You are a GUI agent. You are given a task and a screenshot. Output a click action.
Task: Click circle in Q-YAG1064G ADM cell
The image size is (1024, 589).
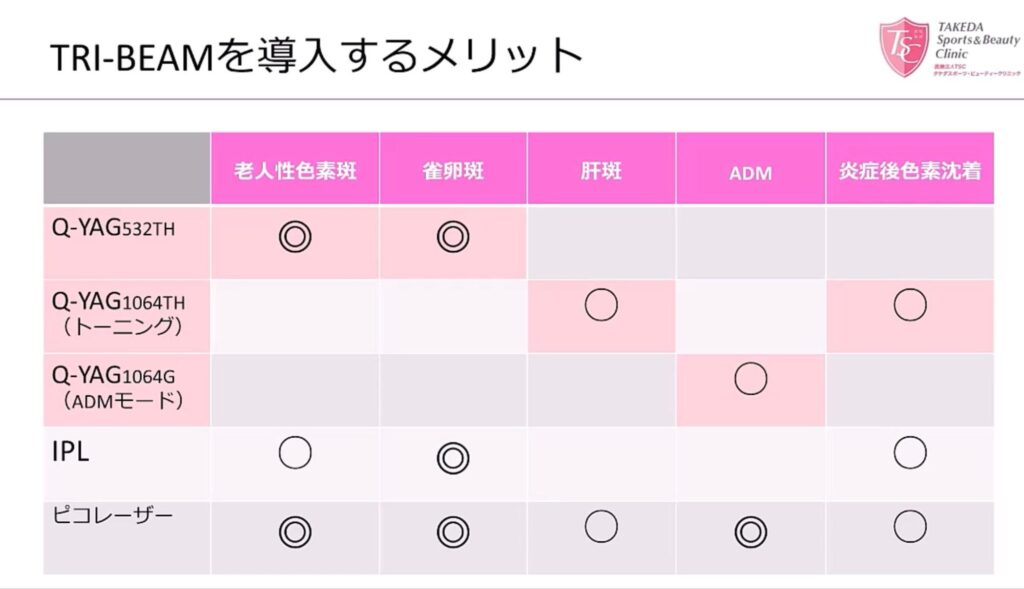click(751, 379)
